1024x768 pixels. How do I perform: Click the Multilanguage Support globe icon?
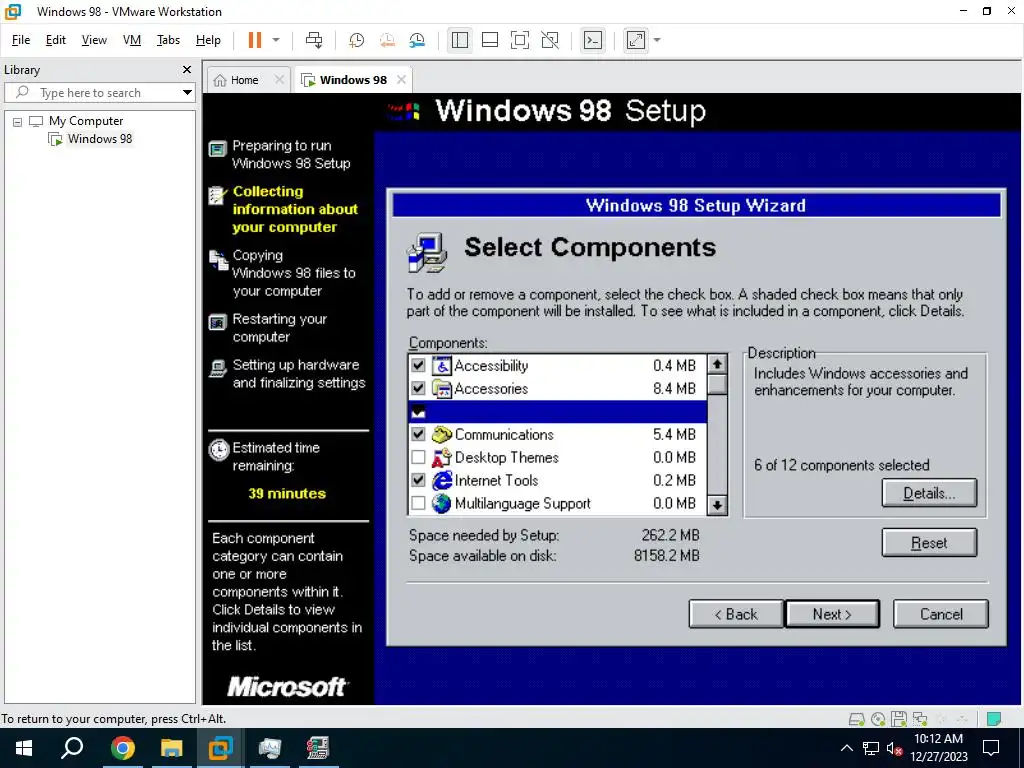pos(442,503)
